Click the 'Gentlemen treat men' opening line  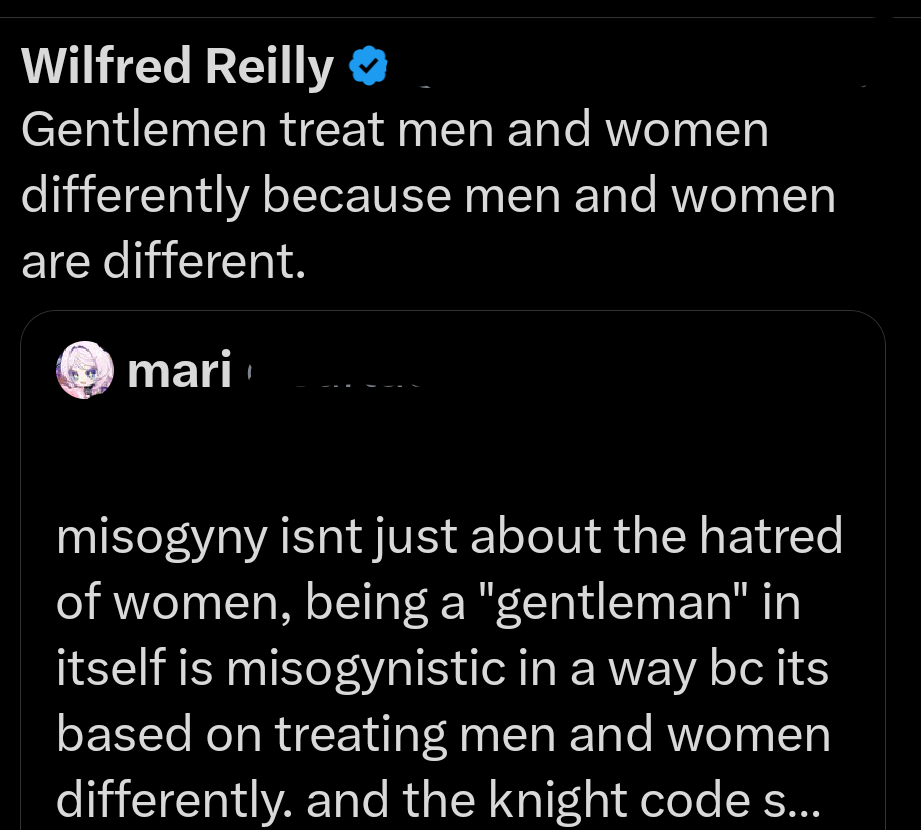pyautogui.click(x=396, y=128)
